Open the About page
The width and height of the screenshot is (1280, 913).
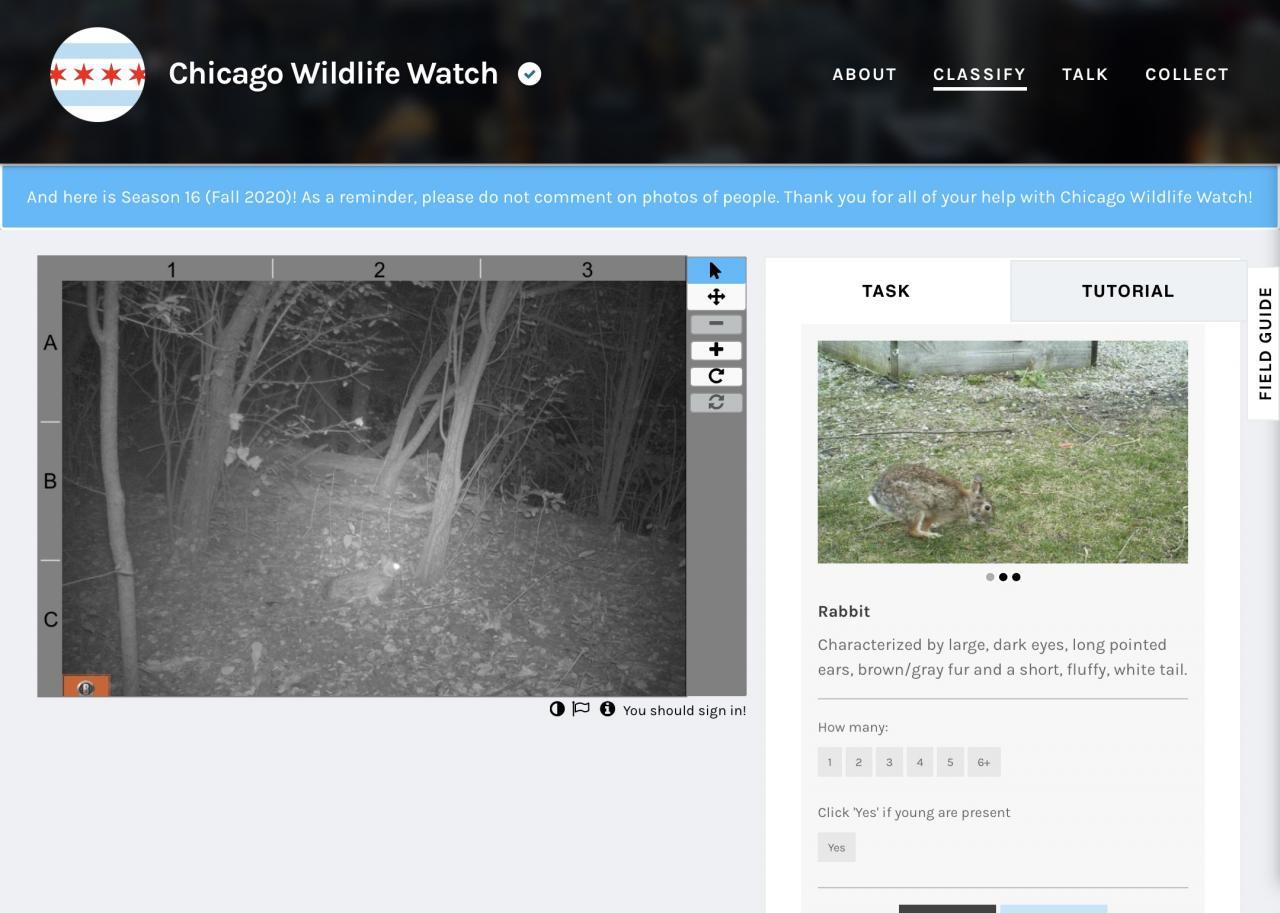point(865,74)
